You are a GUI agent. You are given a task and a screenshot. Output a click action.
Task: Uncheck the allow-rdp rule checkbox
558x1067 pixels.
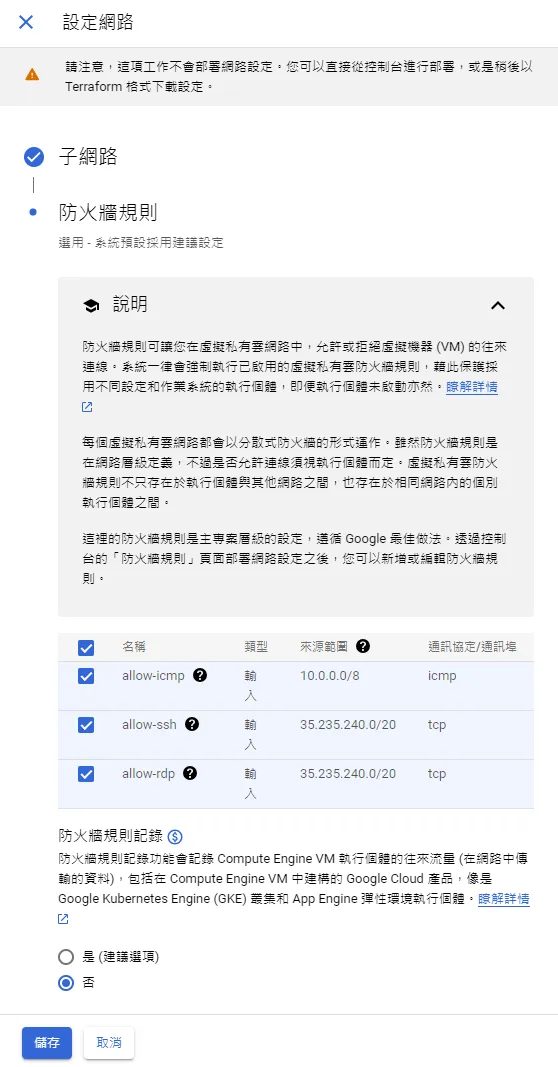(x=86, y=774)
